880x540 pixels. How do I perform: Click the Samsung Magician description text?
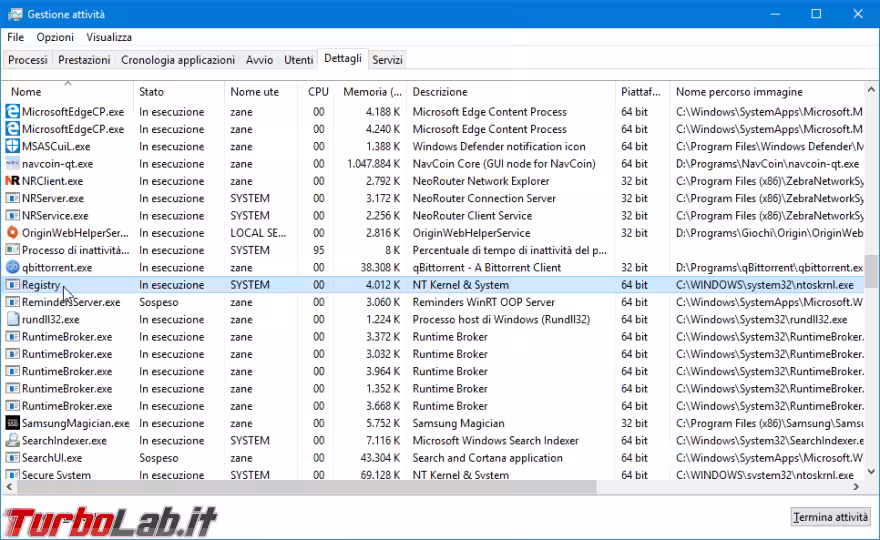click(459, 423)
